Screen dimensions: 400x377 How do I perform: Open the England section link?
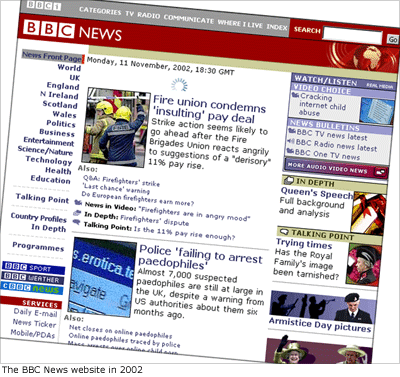click(63, 86)
